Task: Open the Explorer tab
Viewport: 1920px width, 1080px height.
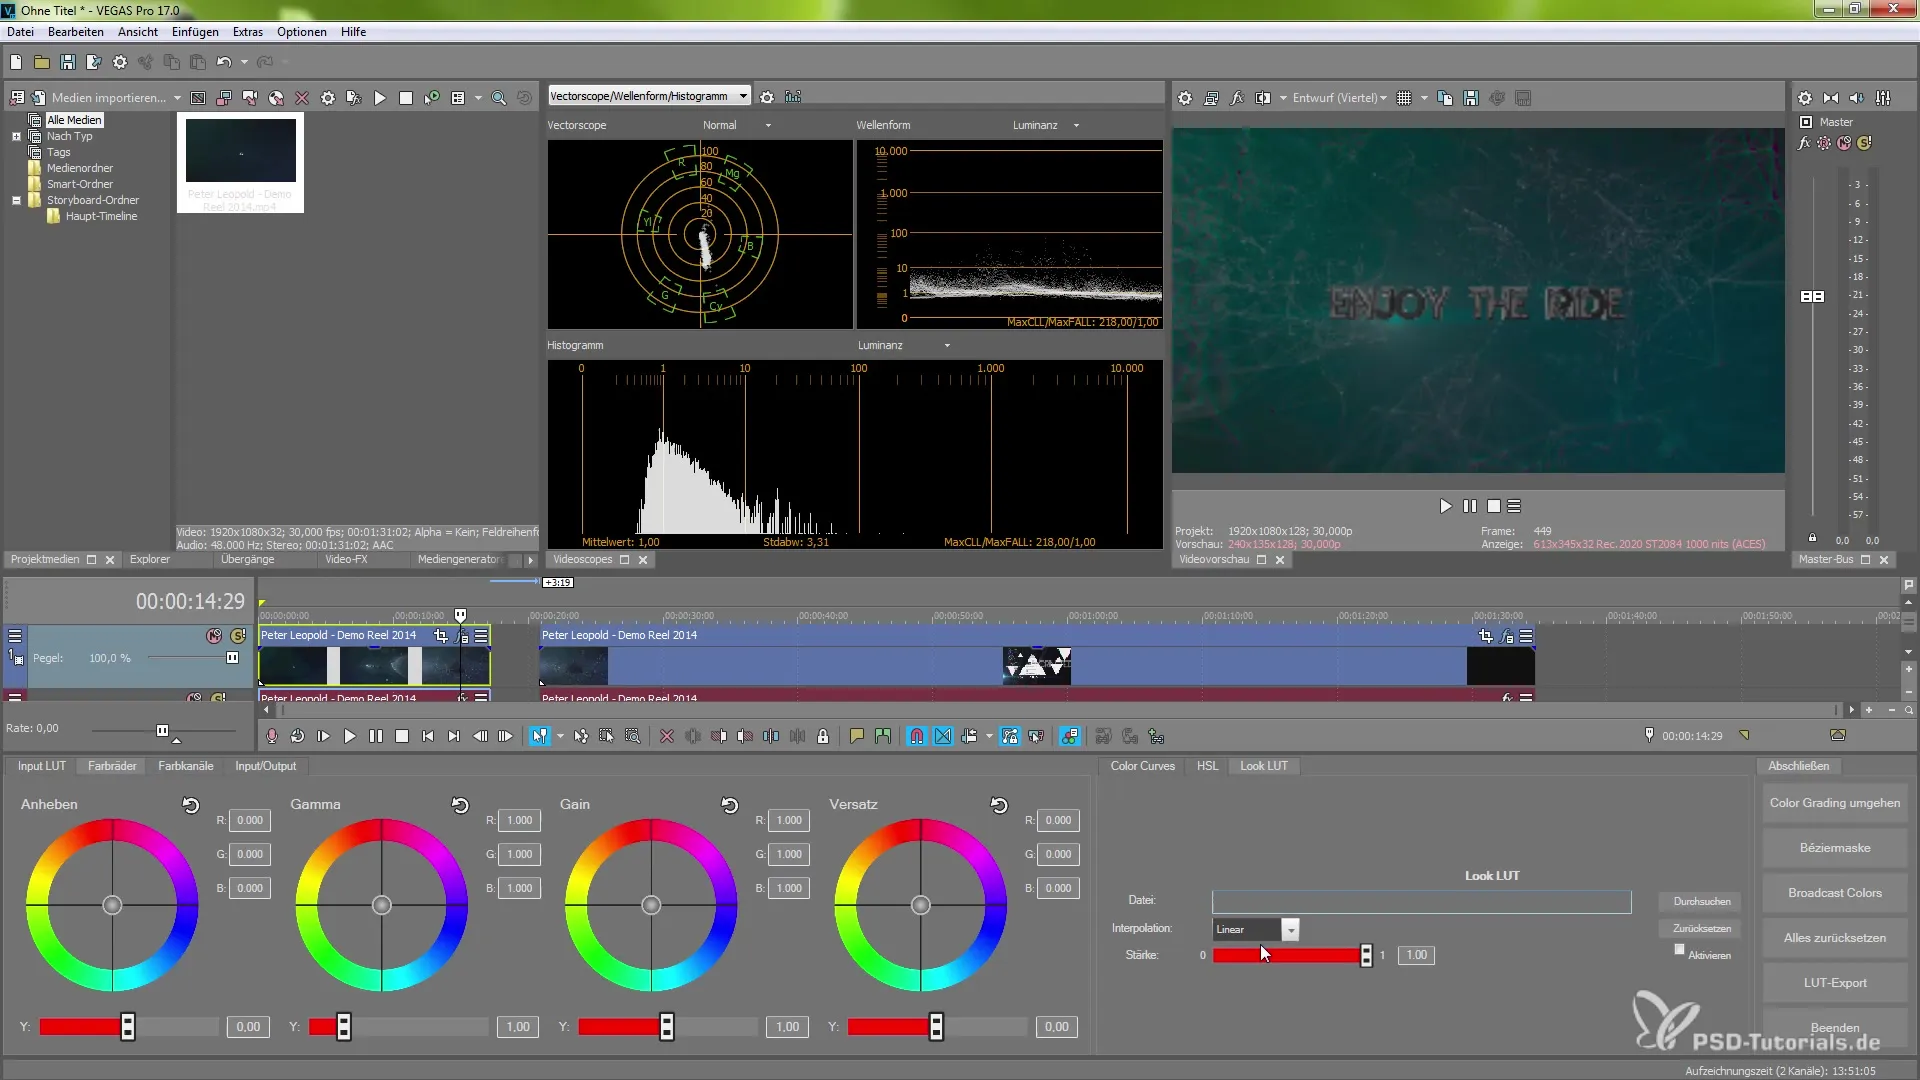Action: pos(150,560)
